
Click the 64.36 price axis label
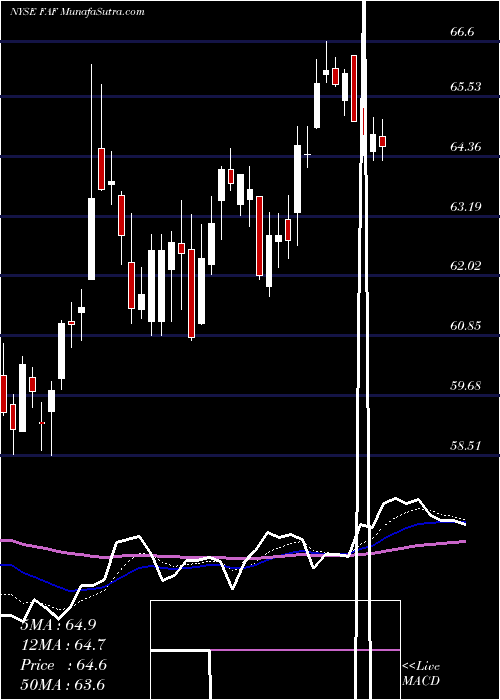[466, 146]
